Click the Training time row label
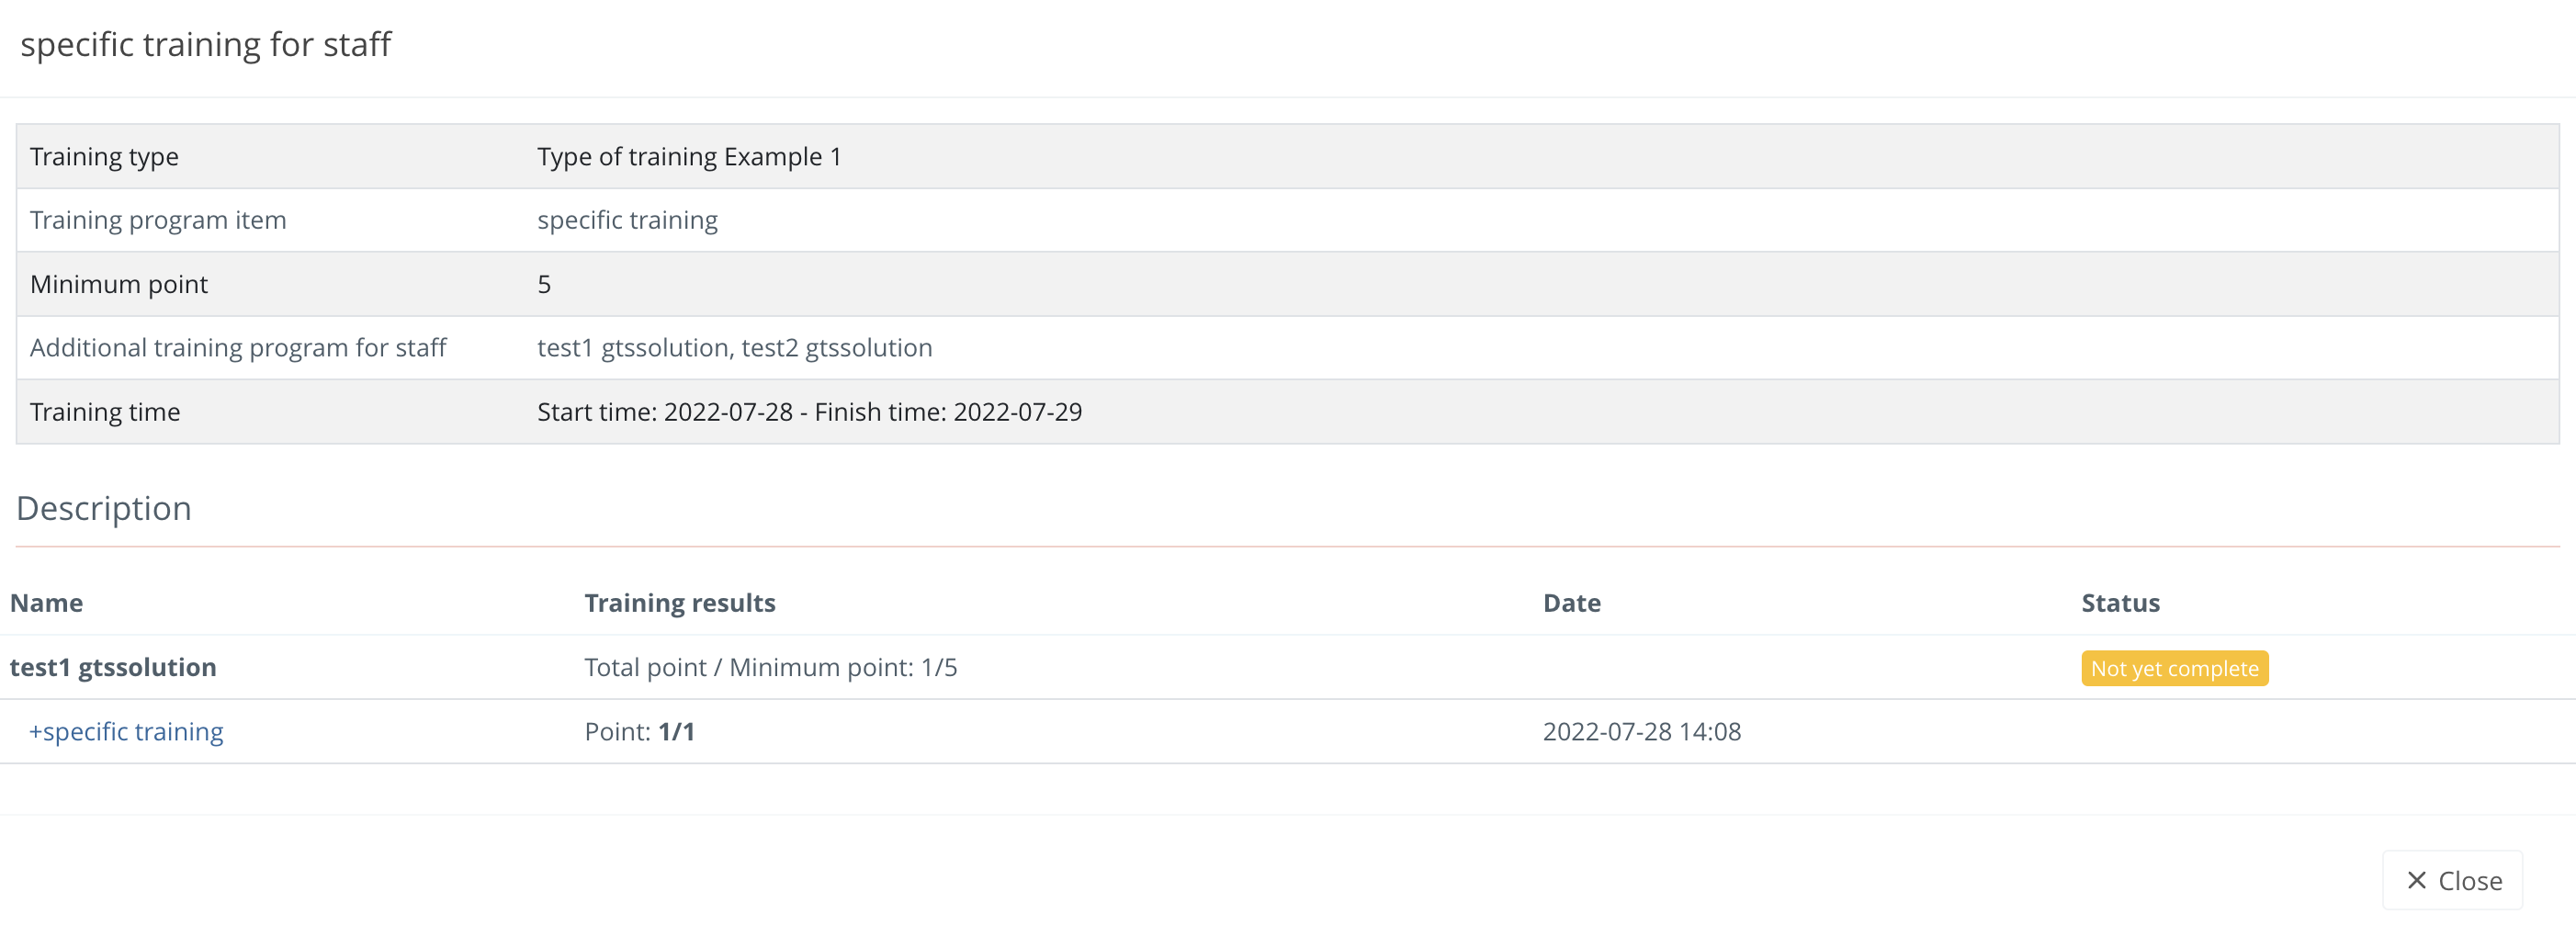 pos(105,412)
